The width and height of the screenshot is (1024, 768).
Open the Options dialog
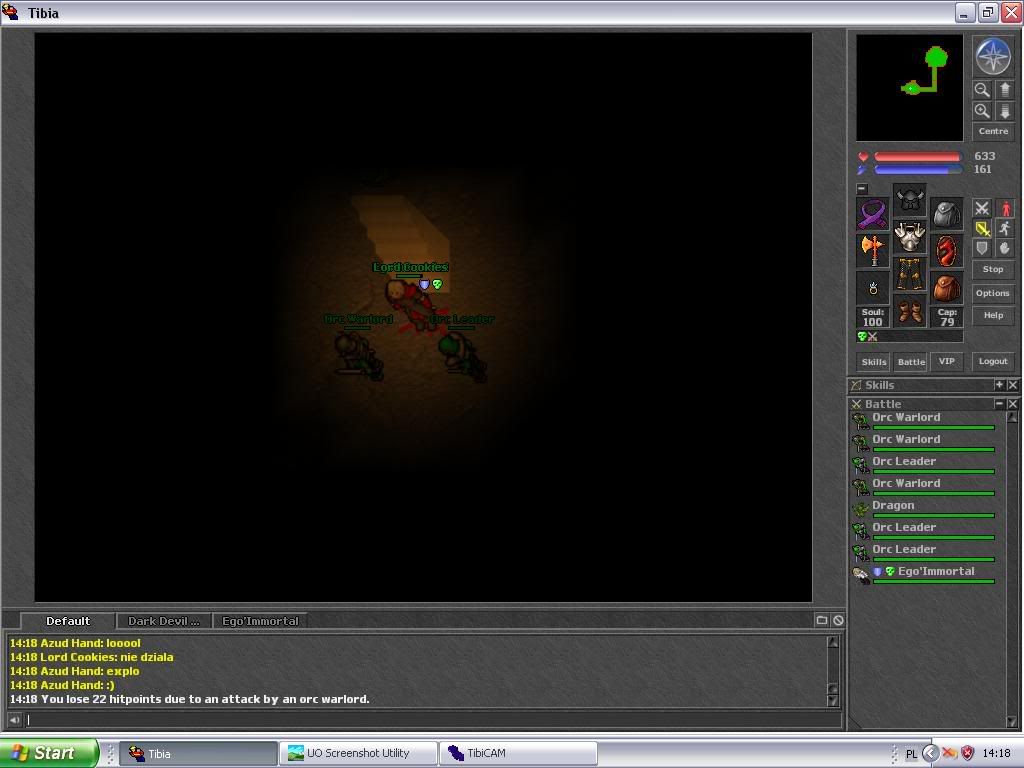click(993, 293)
